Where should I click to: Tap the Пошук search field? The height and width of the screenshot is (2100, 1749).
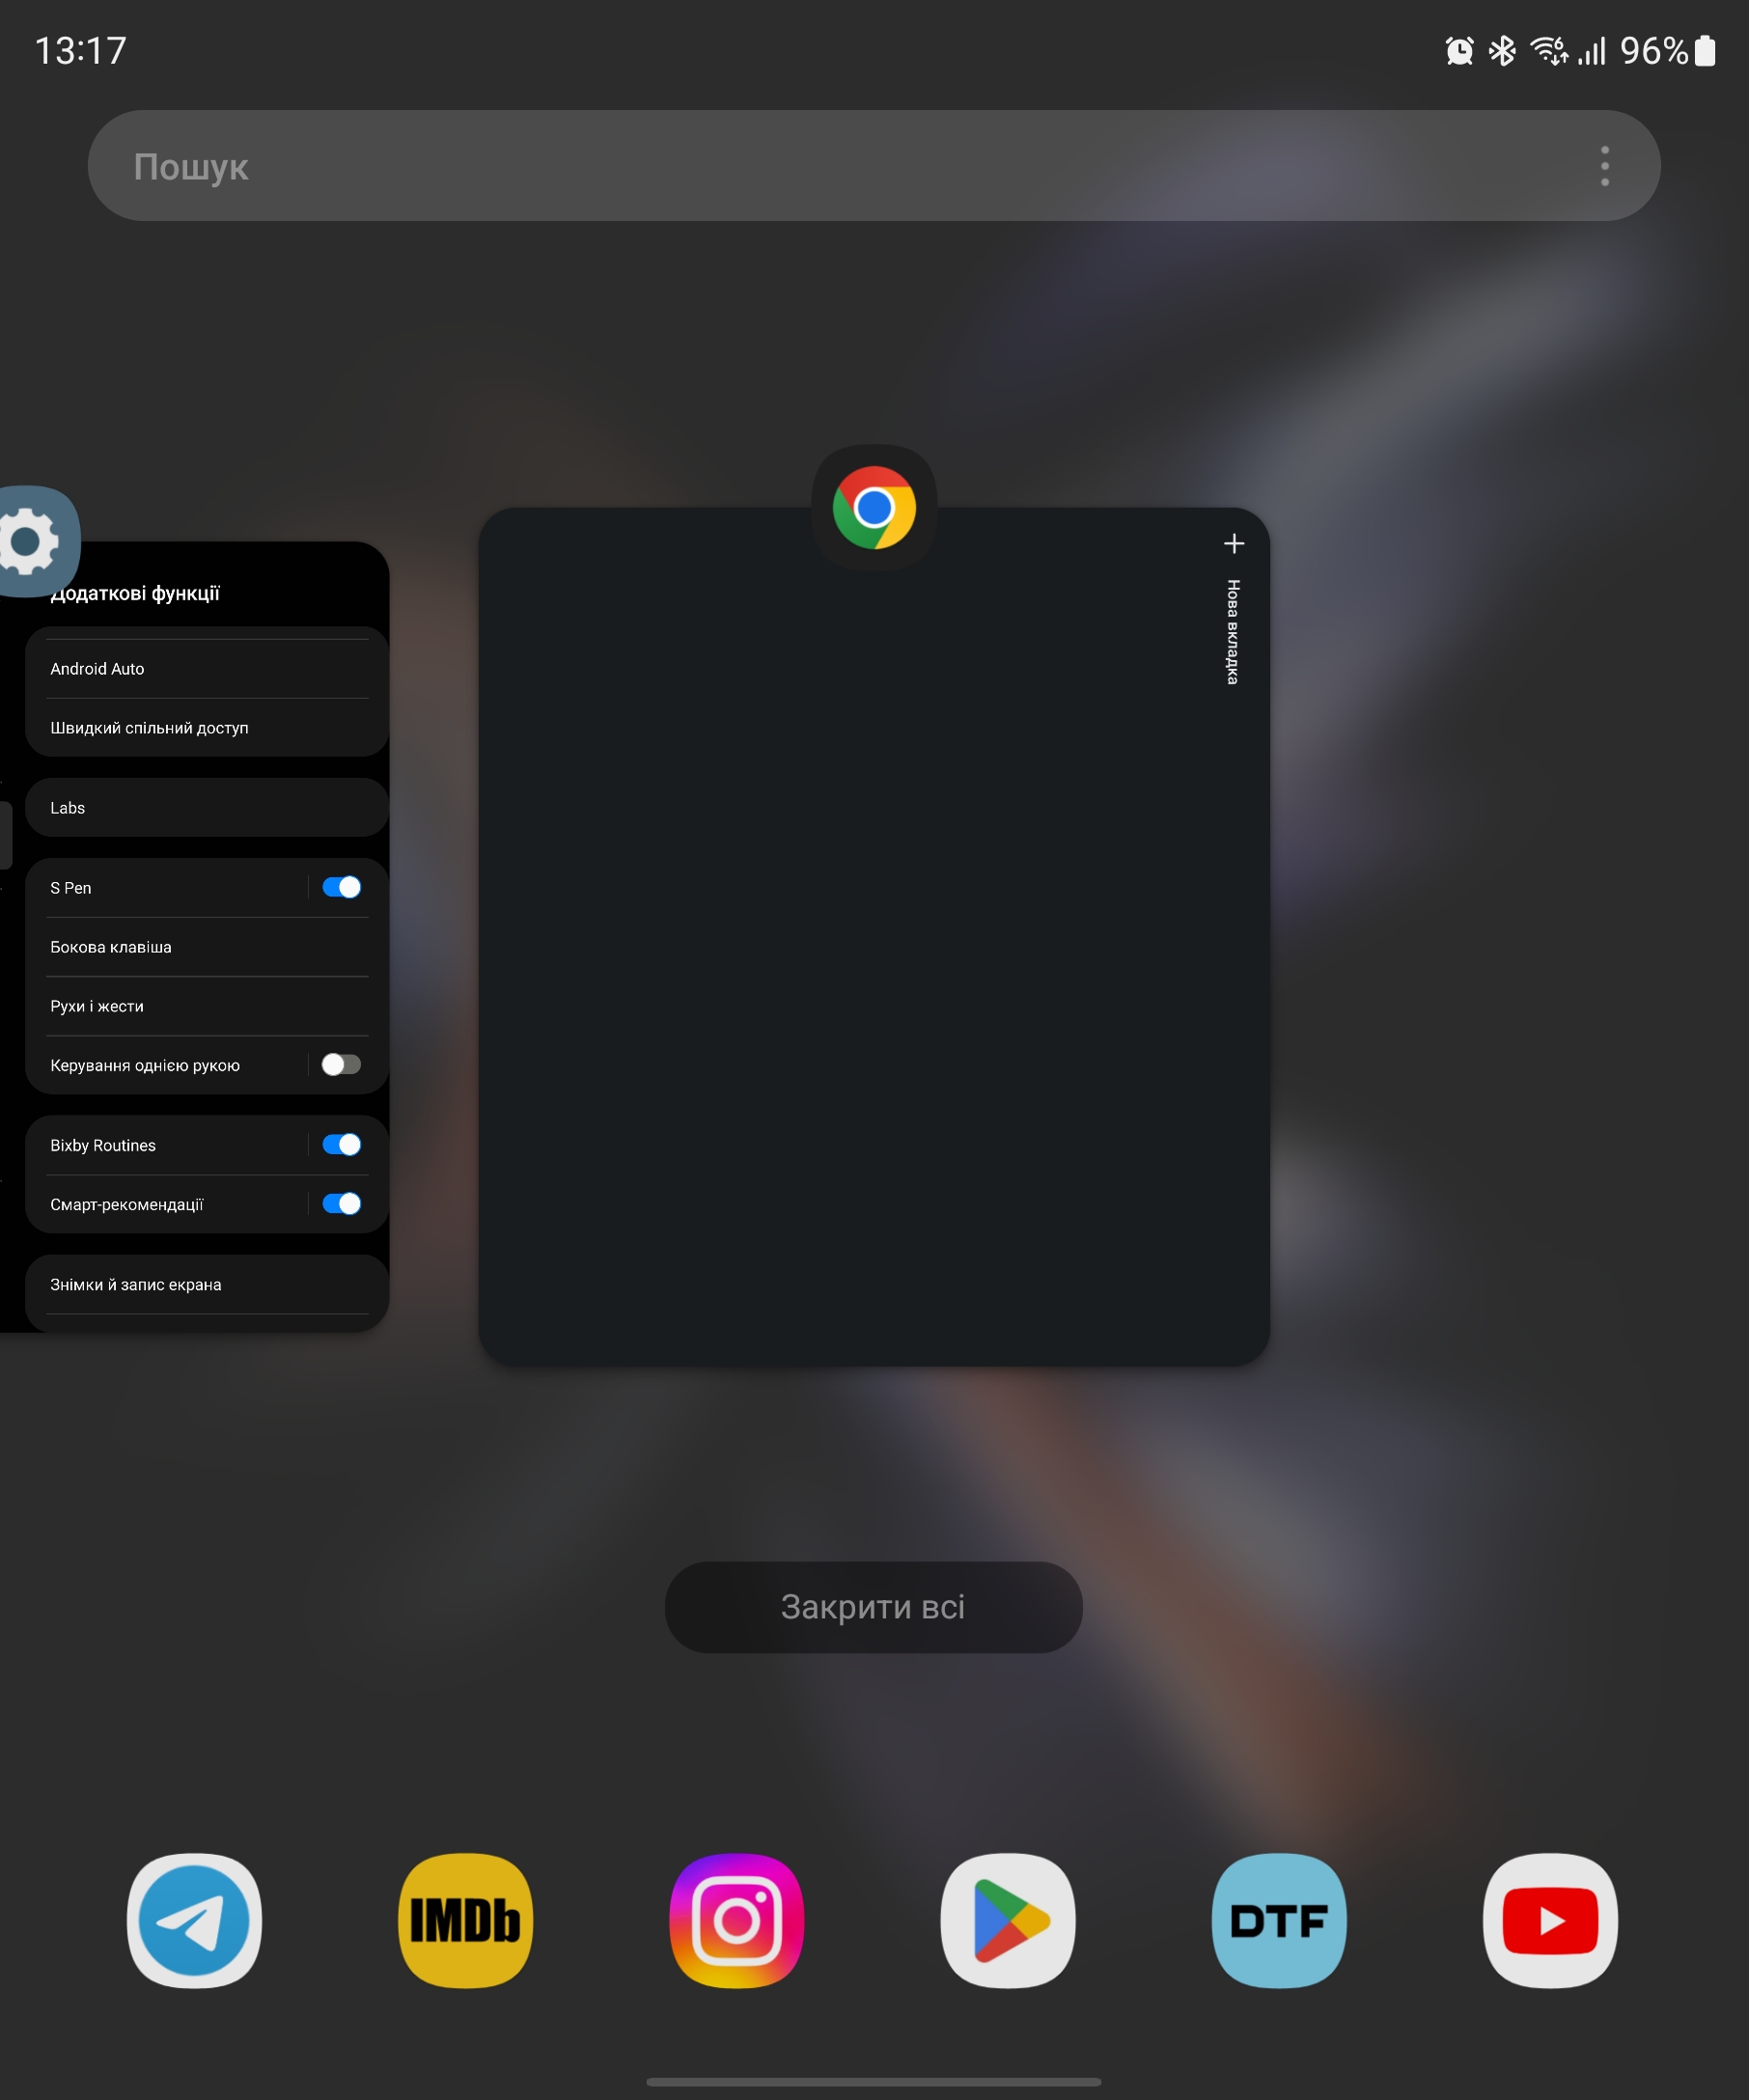click(x=800, y=166)
